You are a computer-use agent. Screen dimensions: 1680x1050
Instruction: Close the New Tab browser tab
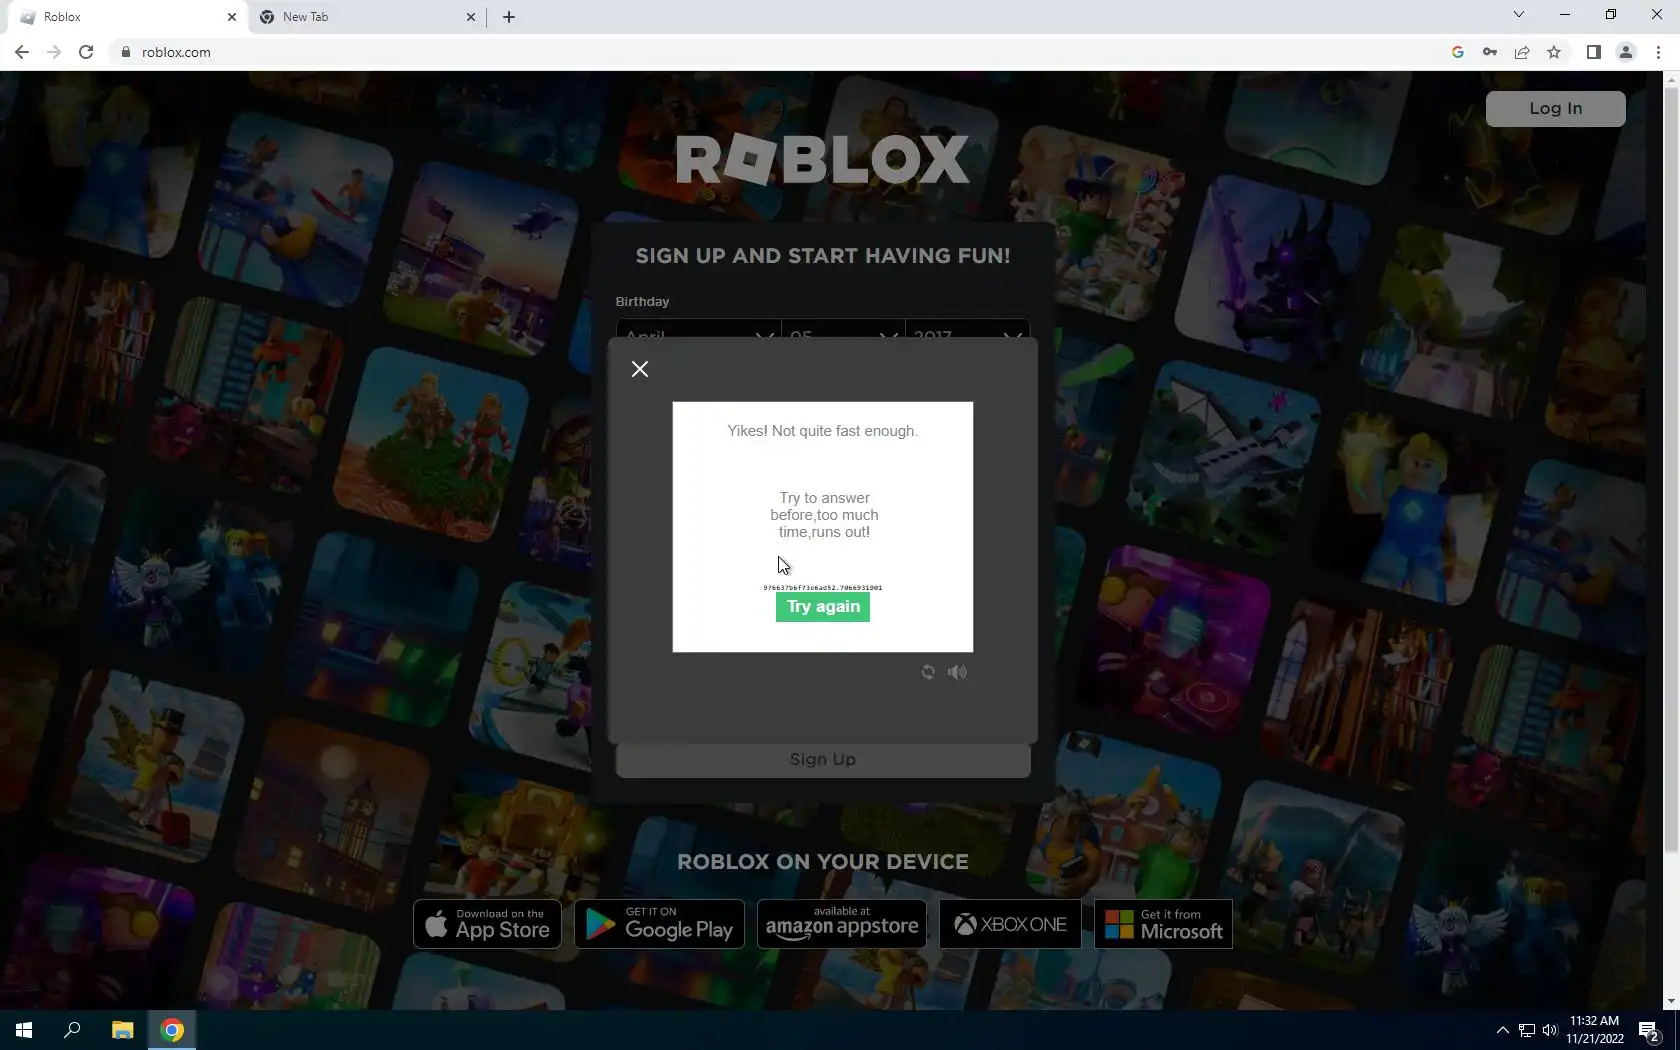[x=471, y=17]
